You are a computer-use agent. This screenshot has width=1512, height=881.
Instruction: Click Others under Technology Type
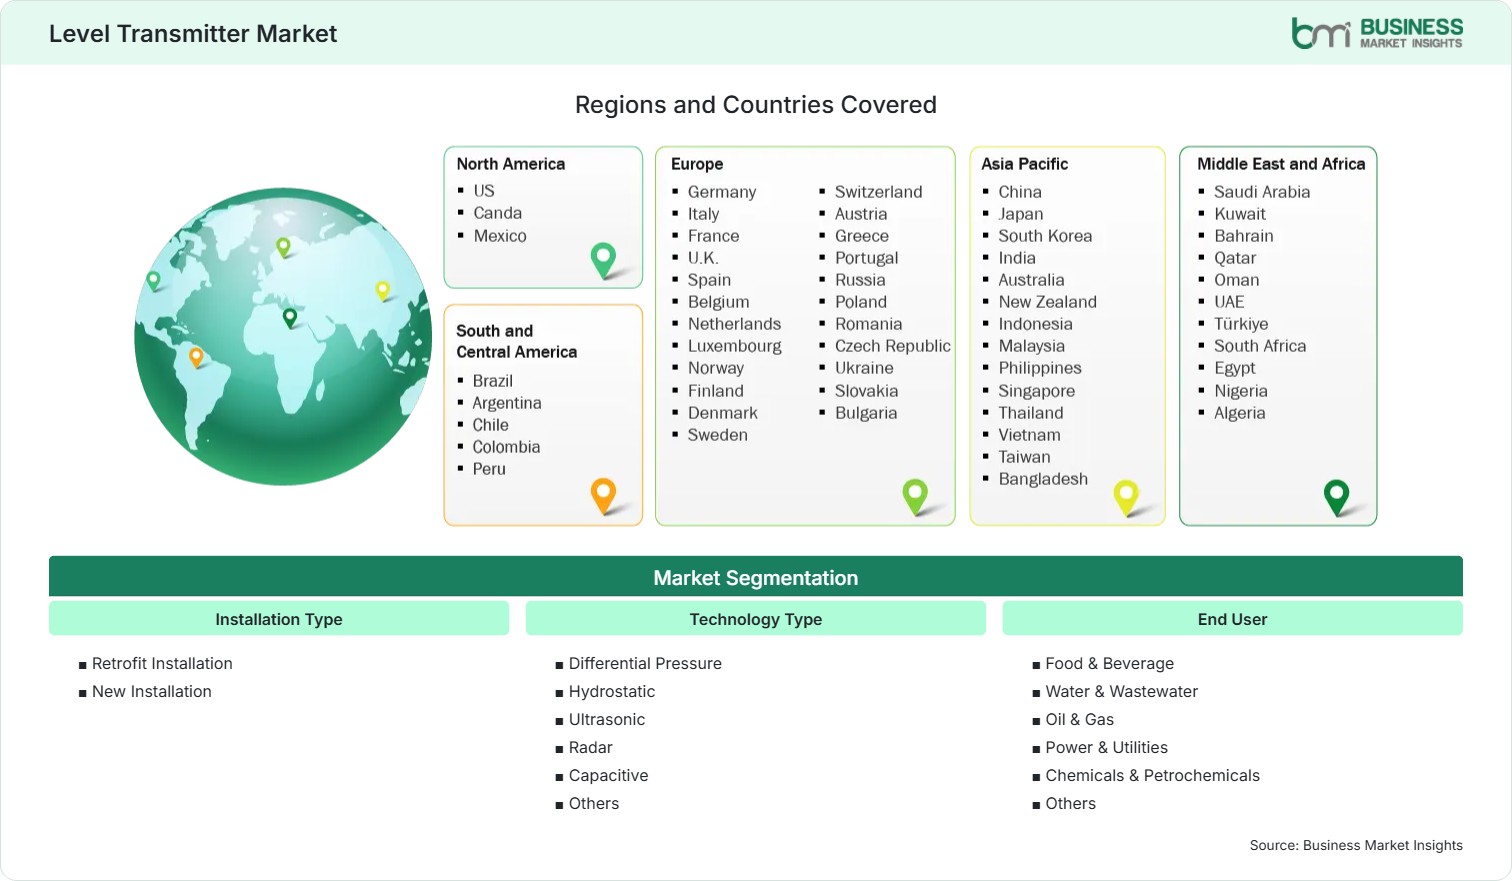tap(594, 803)
